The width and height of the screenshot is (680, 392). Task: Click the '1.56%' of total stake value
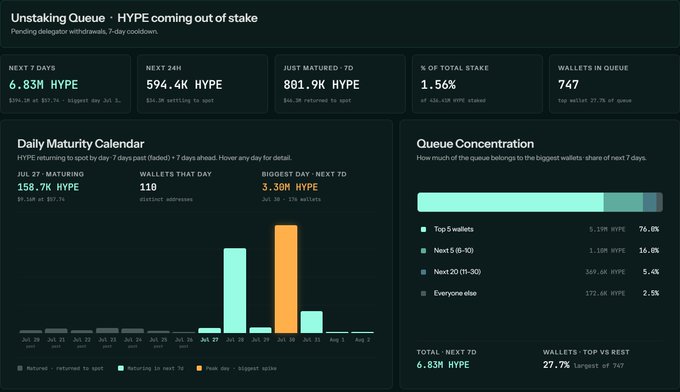tap(438, 85)
